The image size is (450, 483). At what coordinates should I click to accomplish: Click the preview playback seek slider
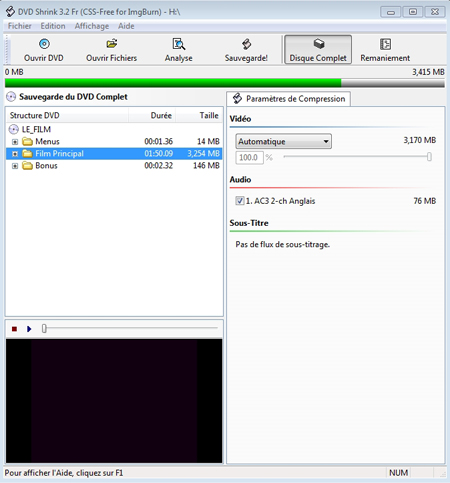tap(130, 328)
